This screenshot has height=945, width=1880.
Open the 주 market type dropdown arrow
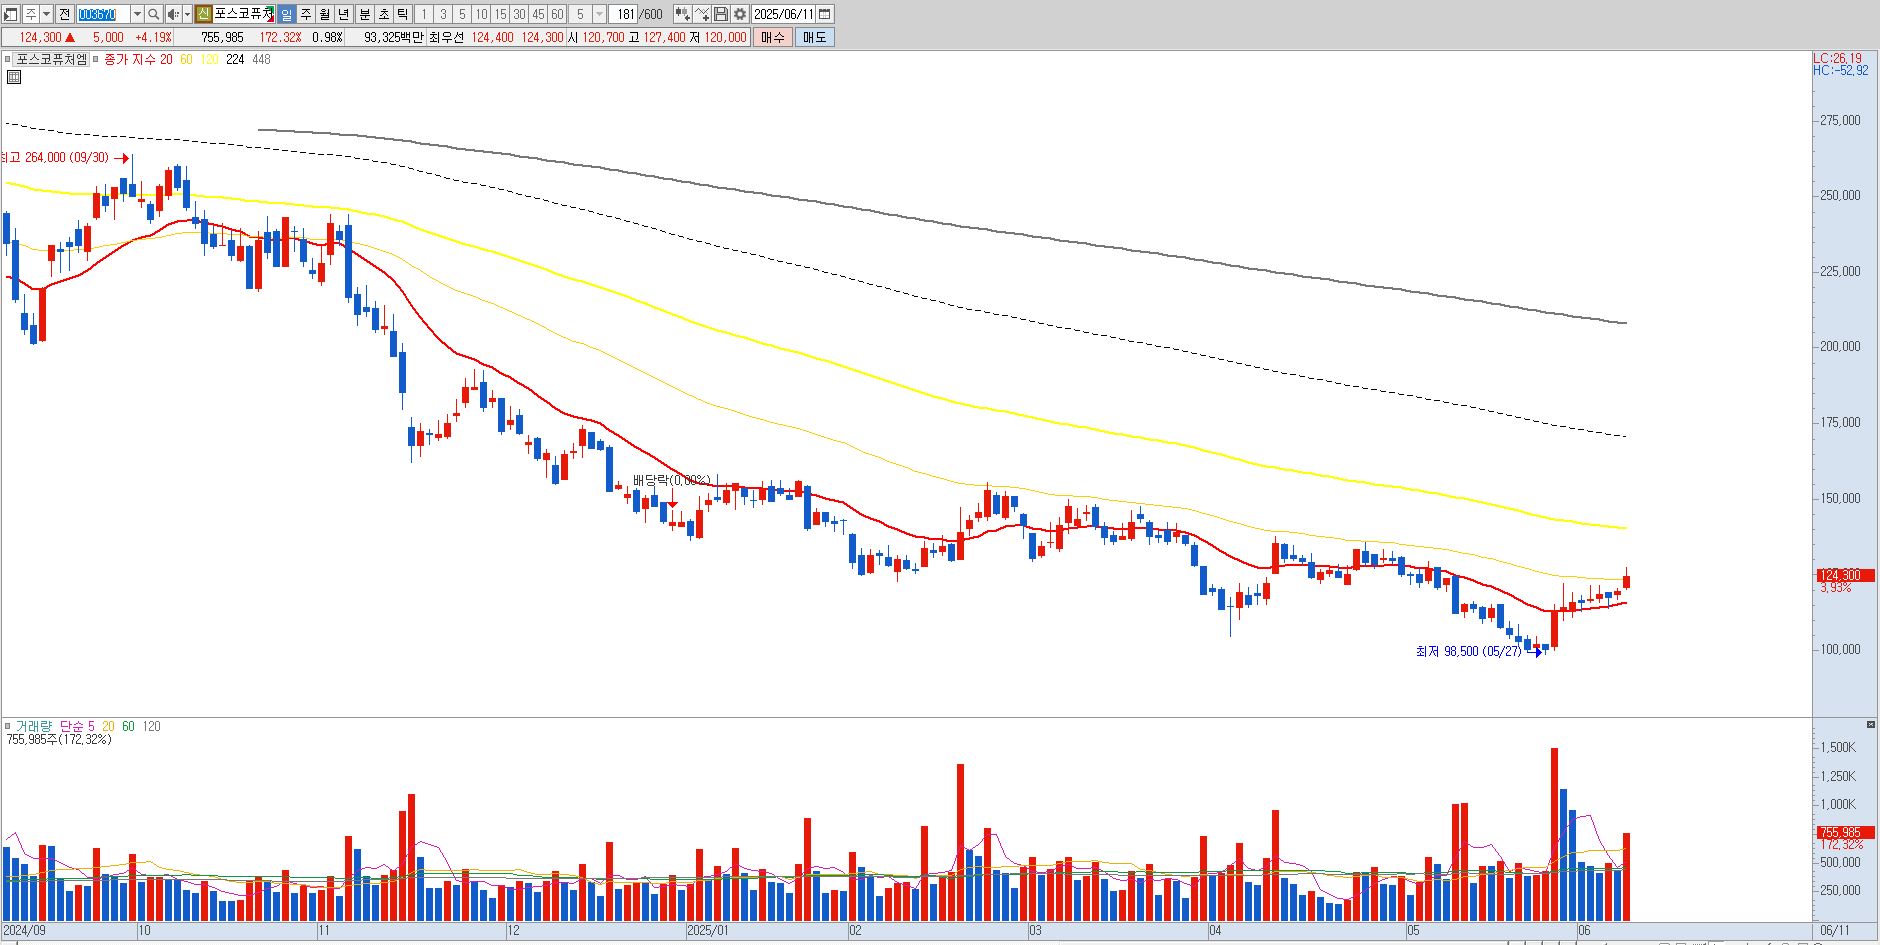(x=46, y=14)
